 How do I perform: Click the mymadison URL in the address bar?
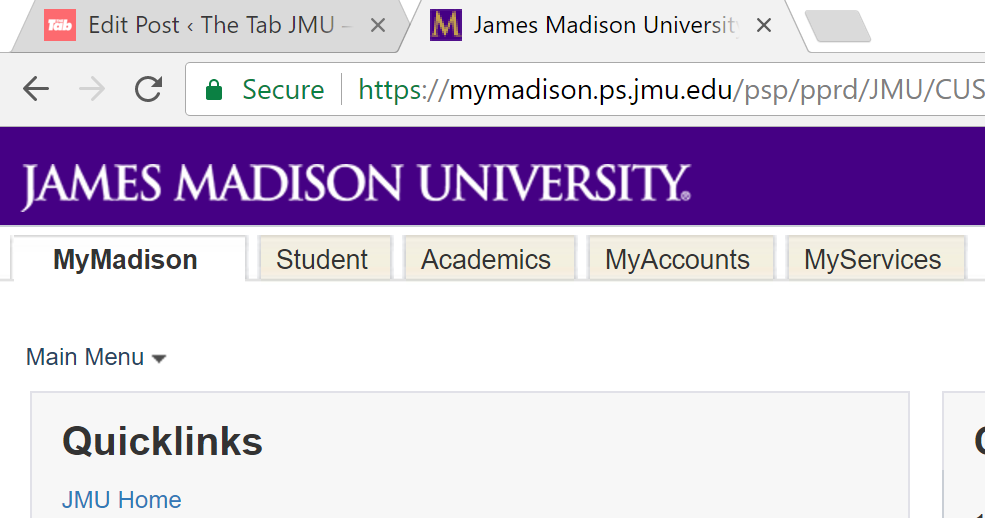click(x=590, y=90)
